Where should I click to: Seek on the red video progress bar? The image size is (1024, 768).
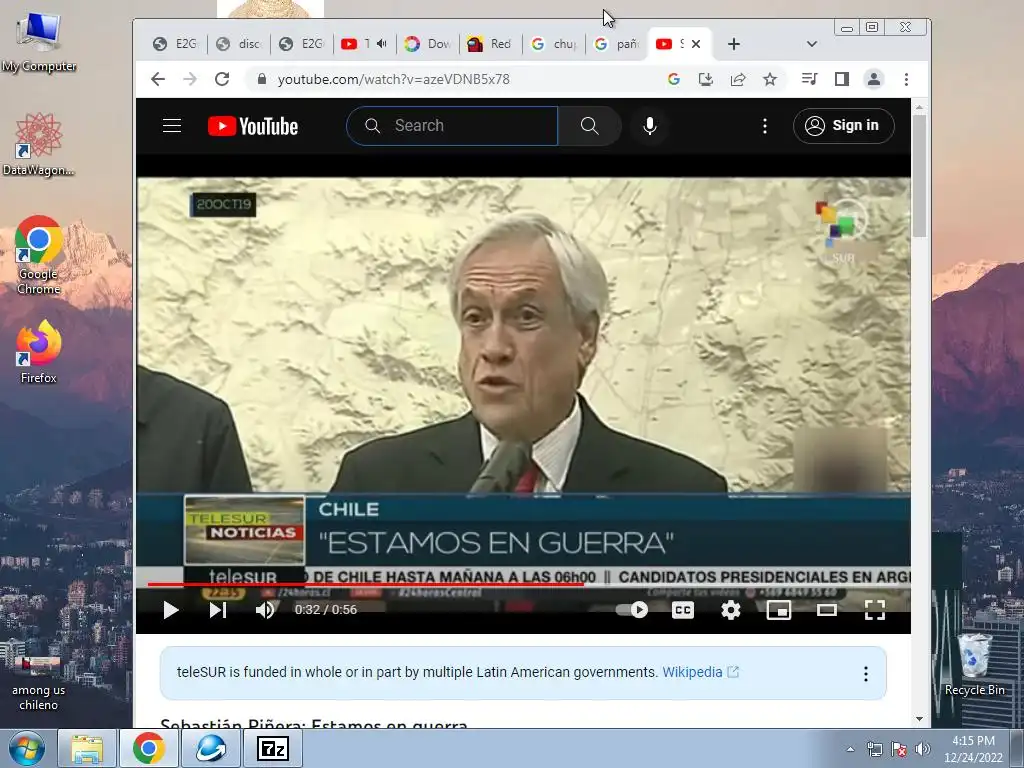coord(523,584)
